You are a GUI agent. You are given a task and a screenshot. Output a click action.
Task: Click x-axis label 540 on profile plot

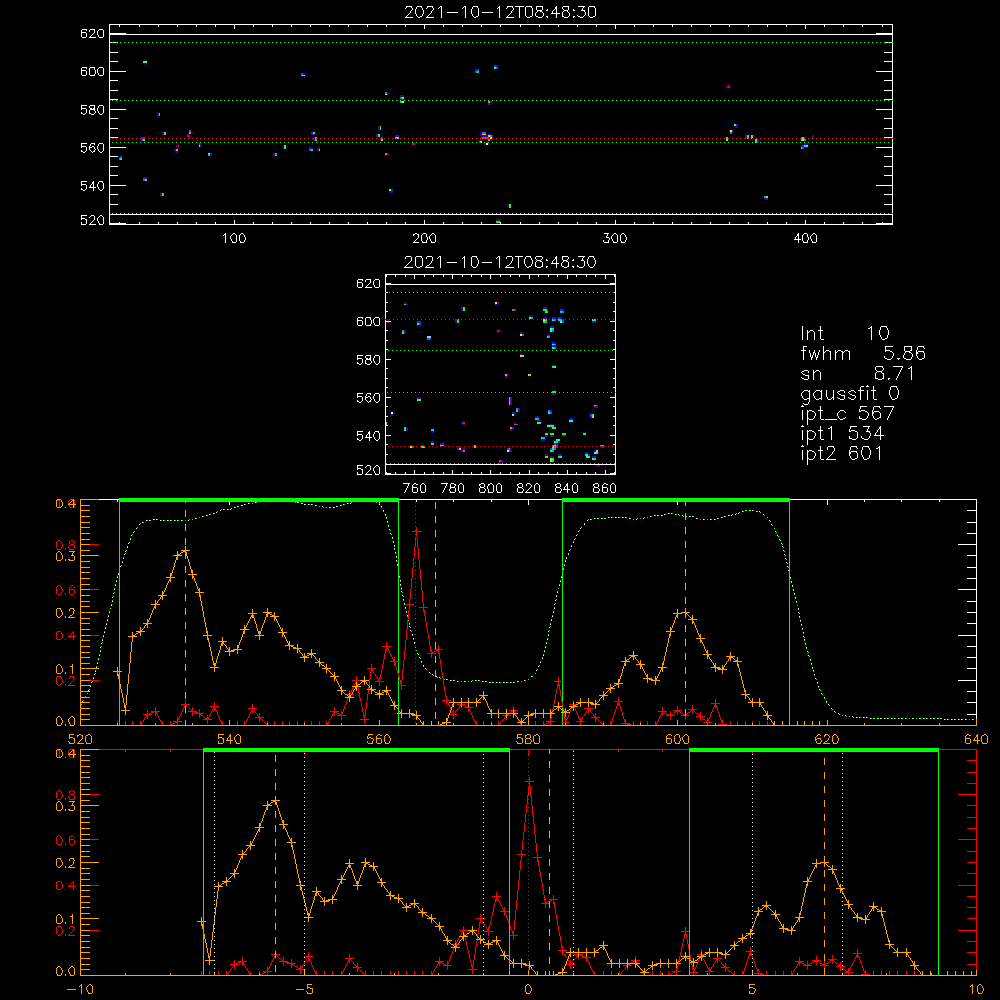pos(230,740)
